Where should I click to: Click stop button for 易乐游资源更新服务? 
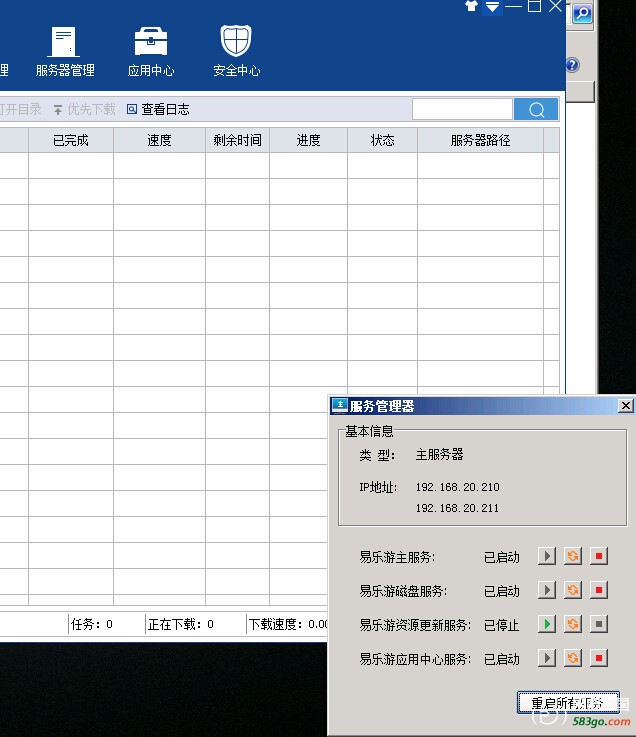[x=599, y=624]
